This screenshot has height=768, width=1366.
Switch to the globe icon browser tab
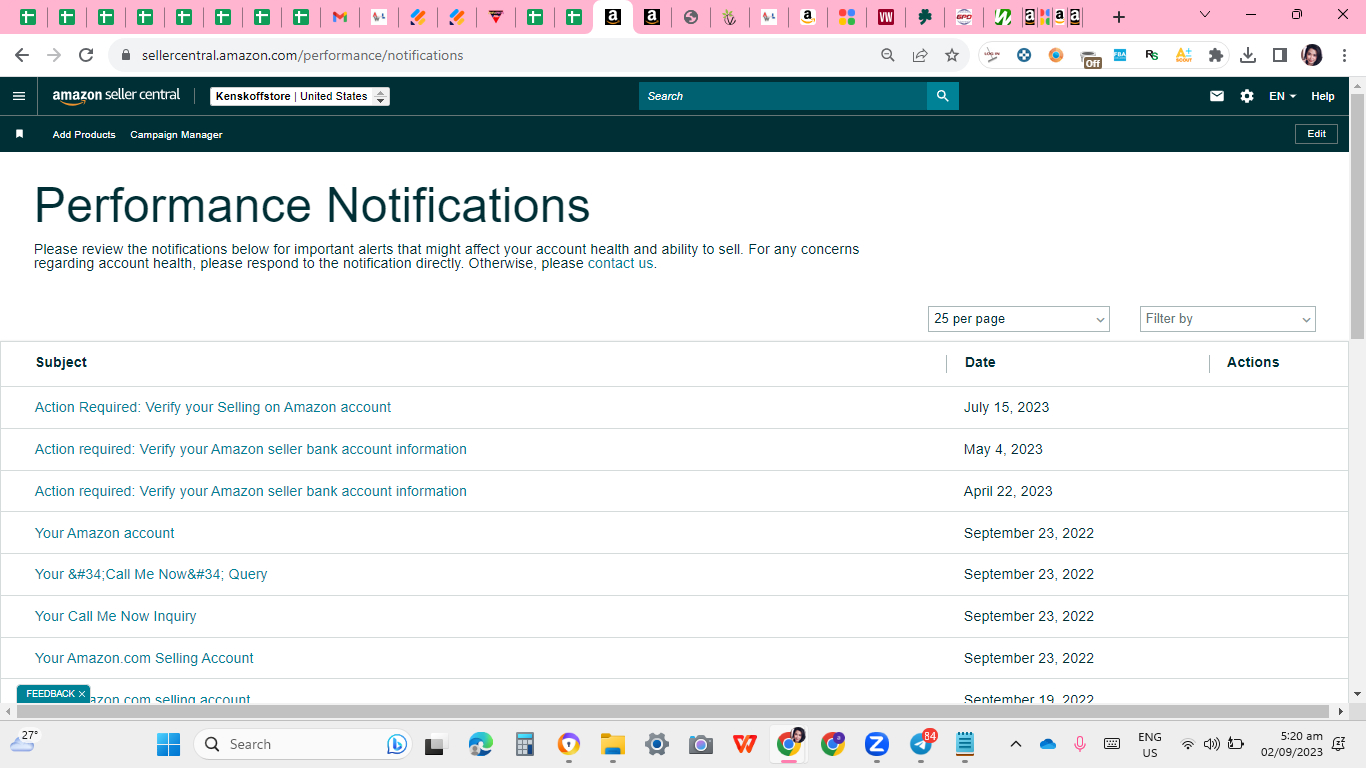coord(691,17)
